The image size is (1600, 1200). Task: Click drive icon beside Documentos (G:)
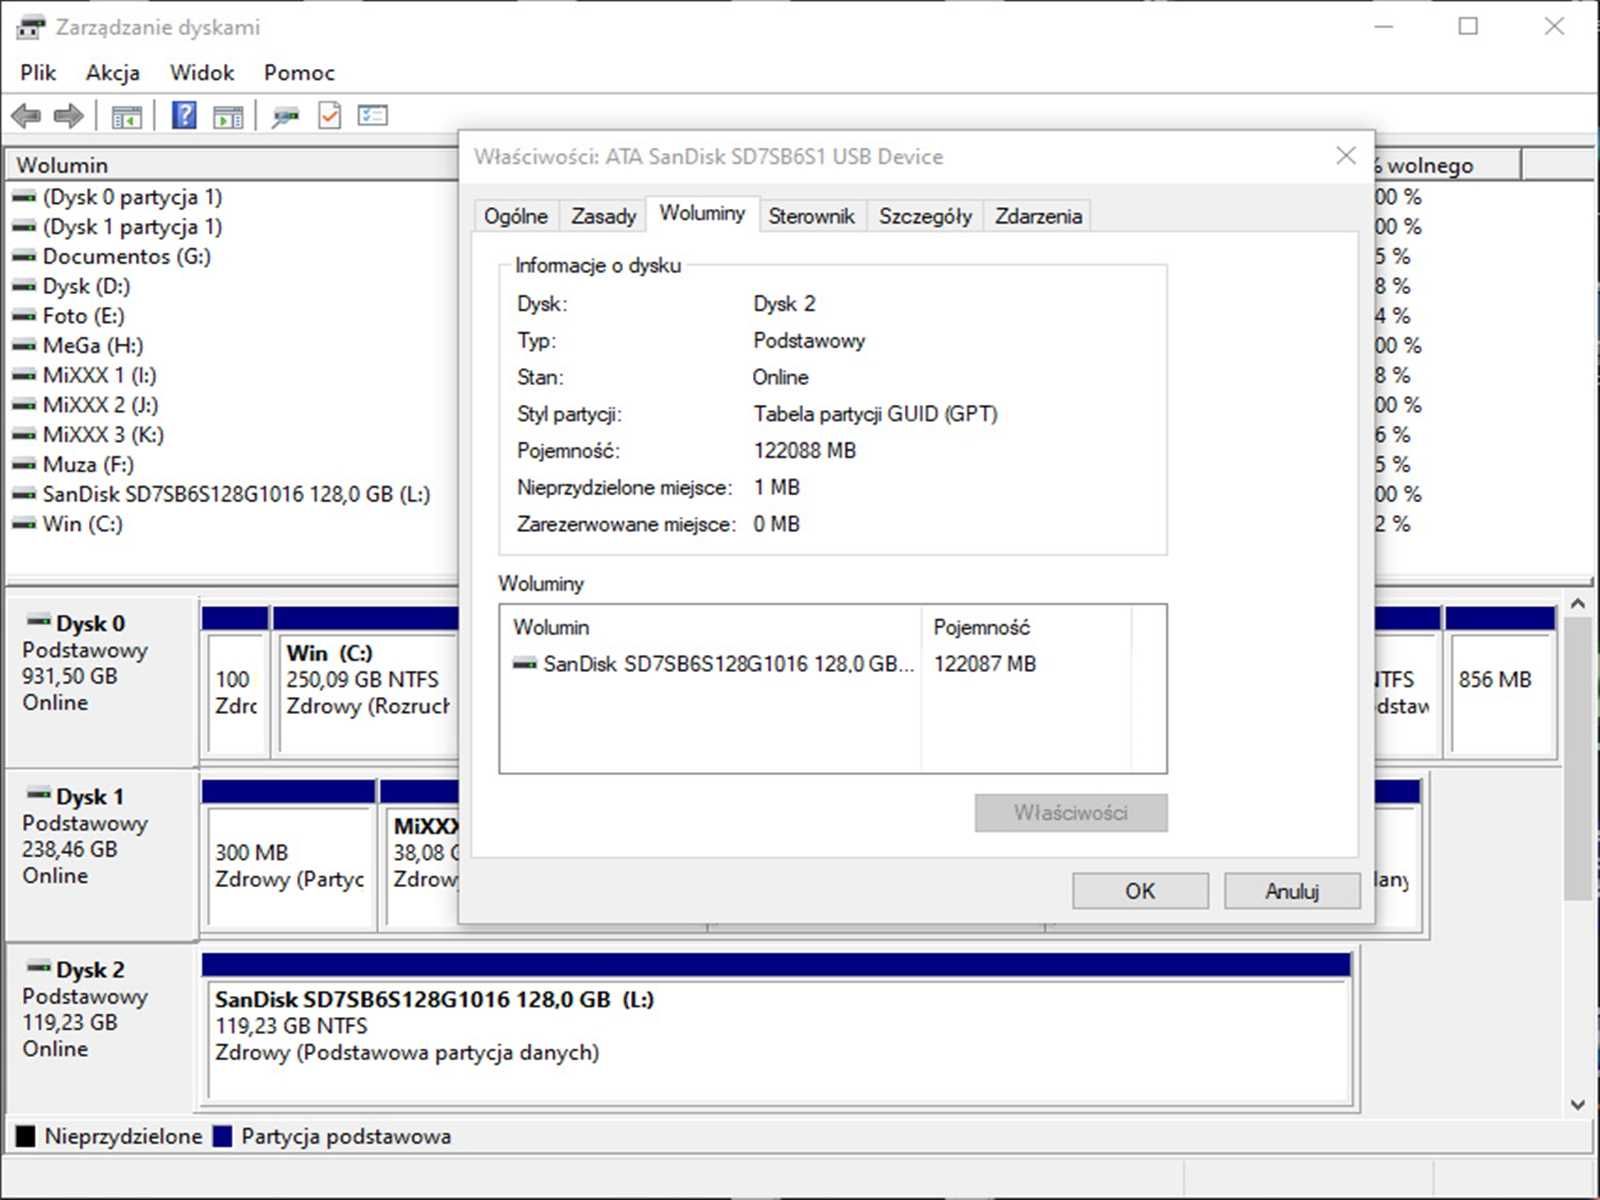point(24,257)
